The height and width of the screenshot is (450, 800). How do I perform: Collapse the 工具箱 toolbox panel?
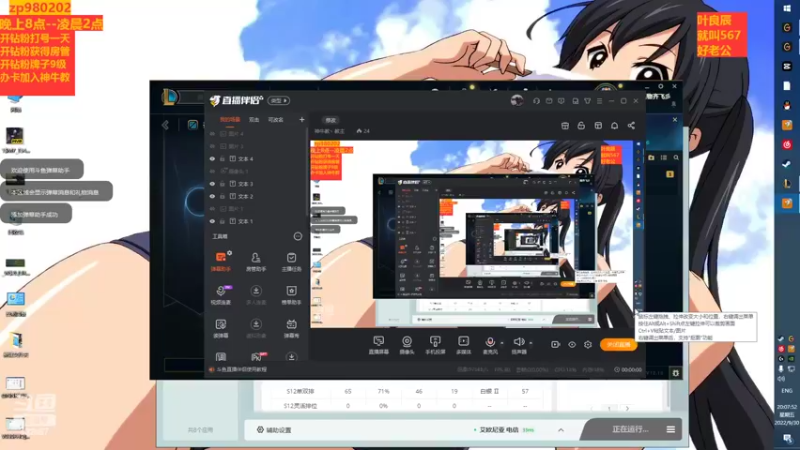point(297,236)
